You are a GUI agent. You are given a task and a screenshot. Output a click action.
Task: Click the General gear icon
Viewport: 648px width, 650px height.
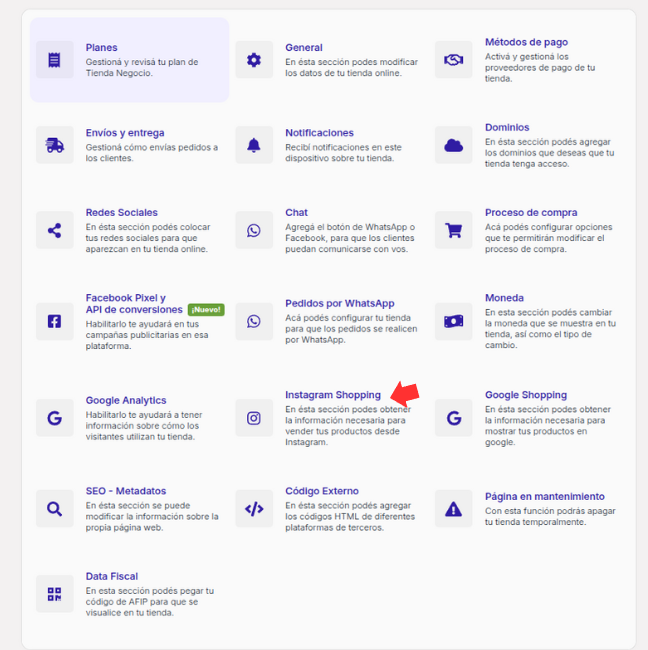254,60
